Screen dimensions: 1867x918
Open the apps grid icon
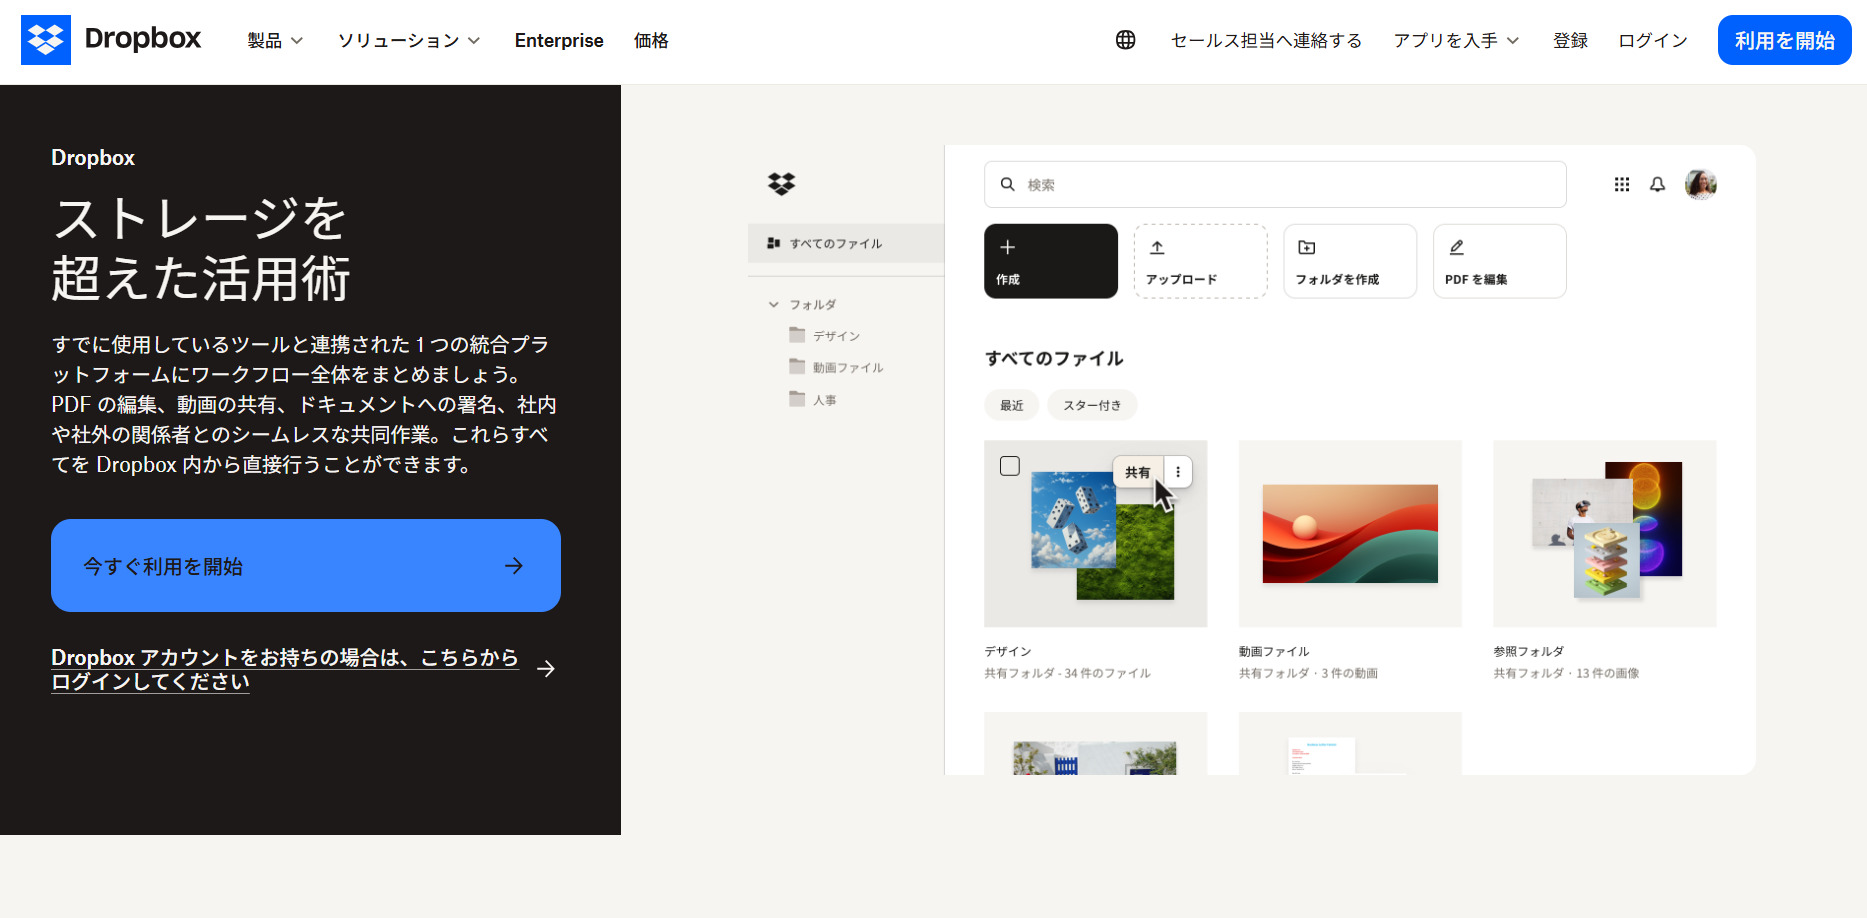(x=1622, y=184)
